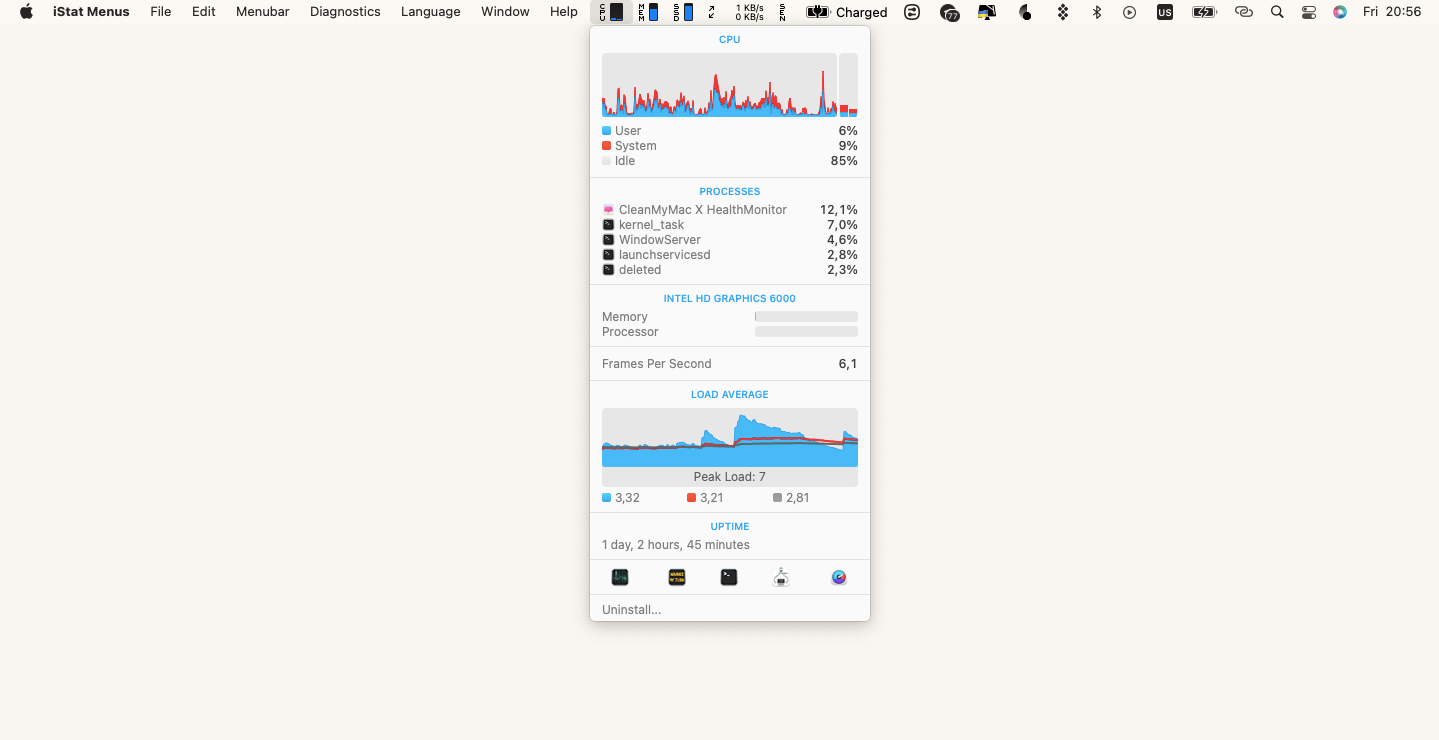The height and width of the screenshot is (740, 1439).
Task: Click the Now Playing play-circle menu bar icon
Action: [x=1130, y=12]
